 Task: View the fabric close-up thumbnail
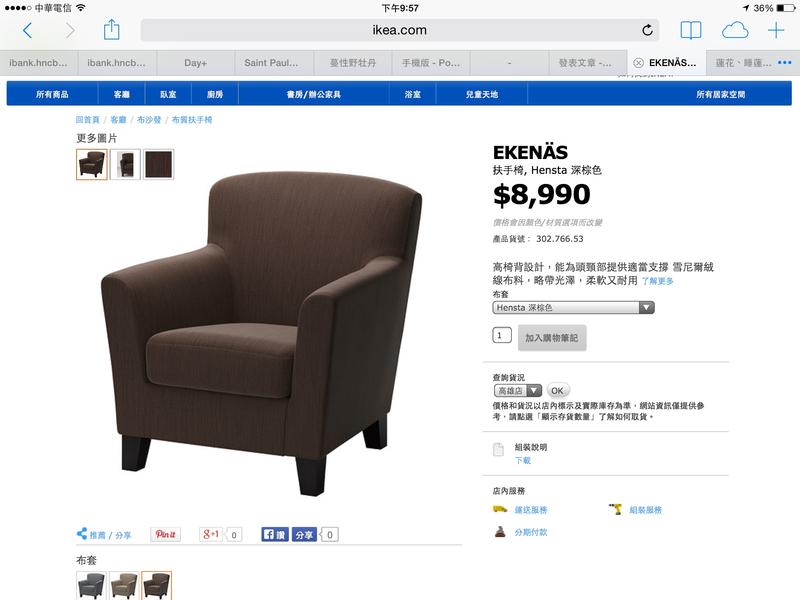tap(158, 164)
